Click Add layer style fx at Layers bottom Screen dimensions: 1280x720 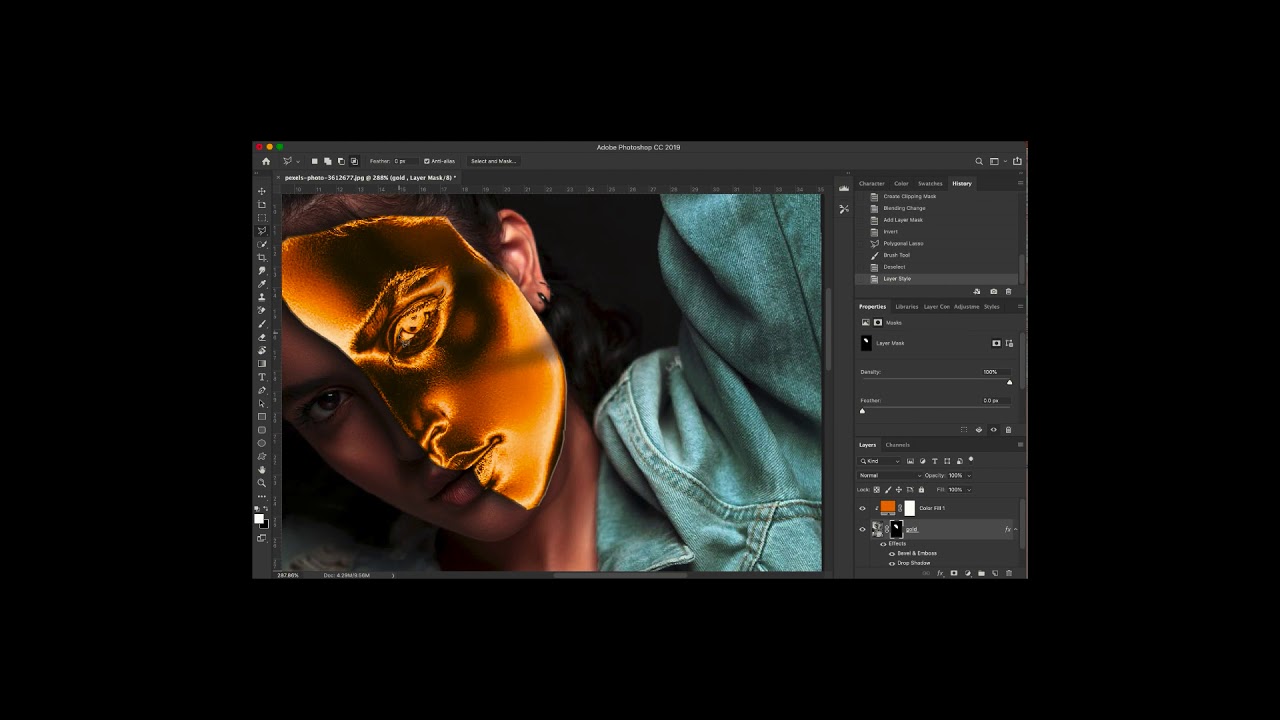coord(940,573)
